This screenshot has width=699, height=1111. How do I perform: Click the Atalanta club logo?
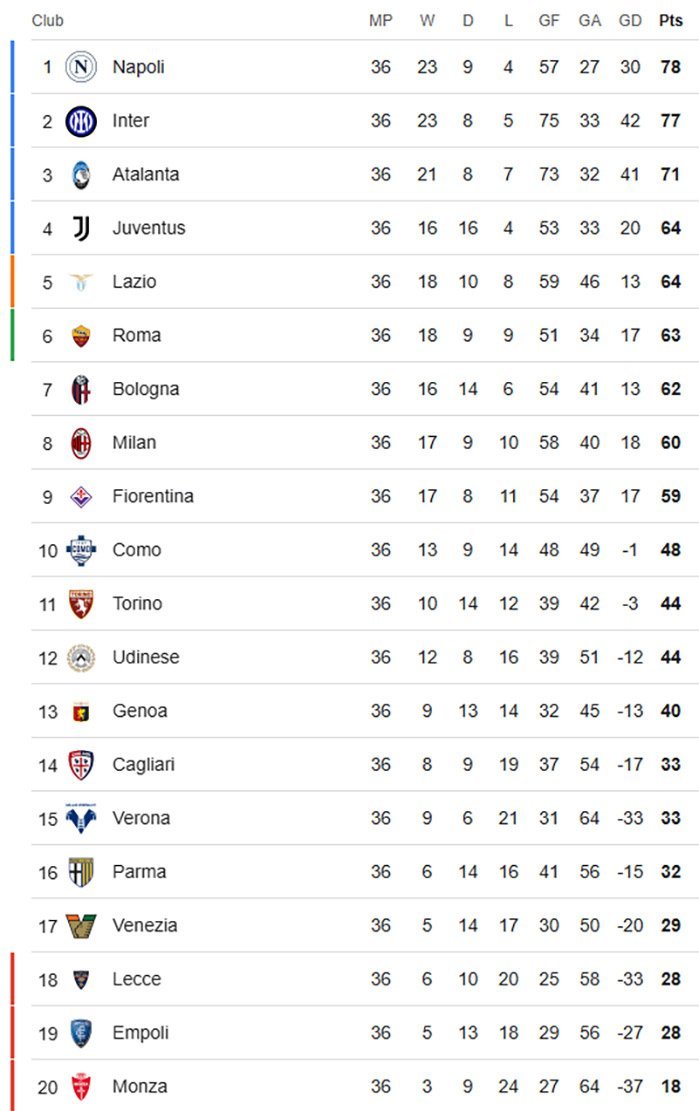tap(81, 175)
